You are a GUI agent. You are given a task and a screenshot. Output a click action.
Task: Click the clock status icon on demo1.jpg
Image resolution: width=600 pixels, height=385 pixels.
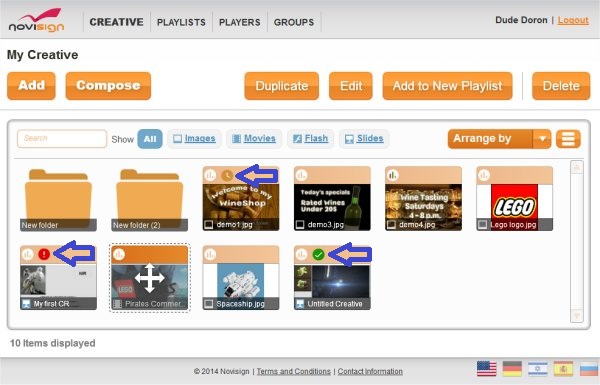227,176
